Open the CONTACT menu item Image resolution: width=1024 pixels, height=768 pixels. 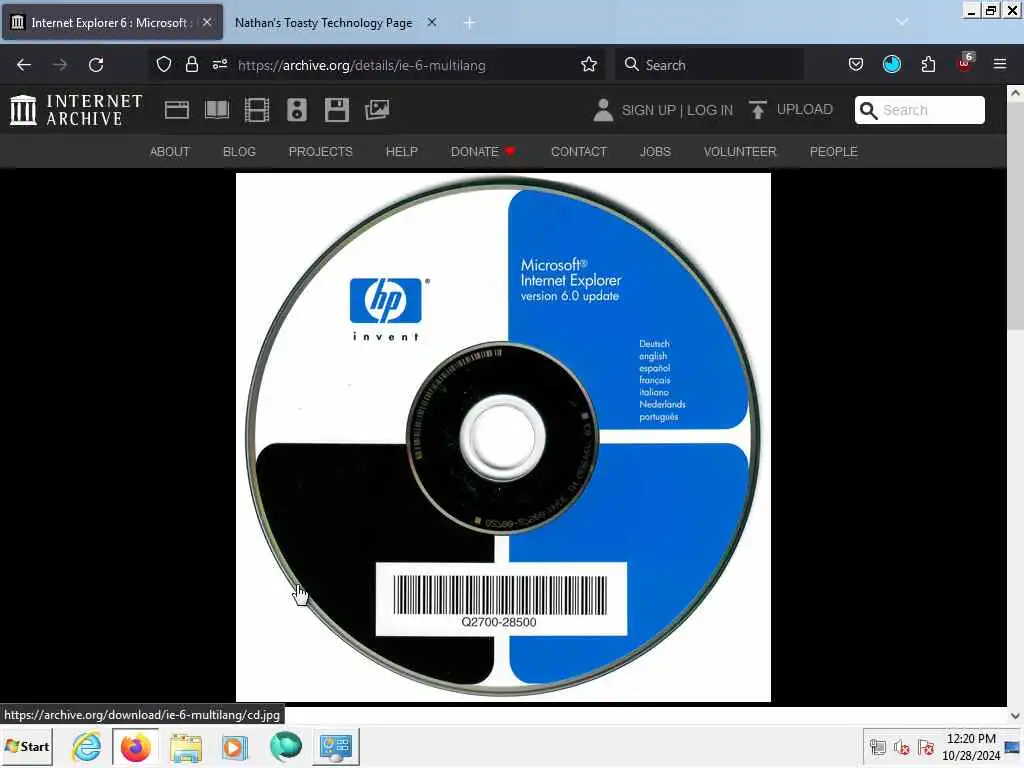click(579, 152)
